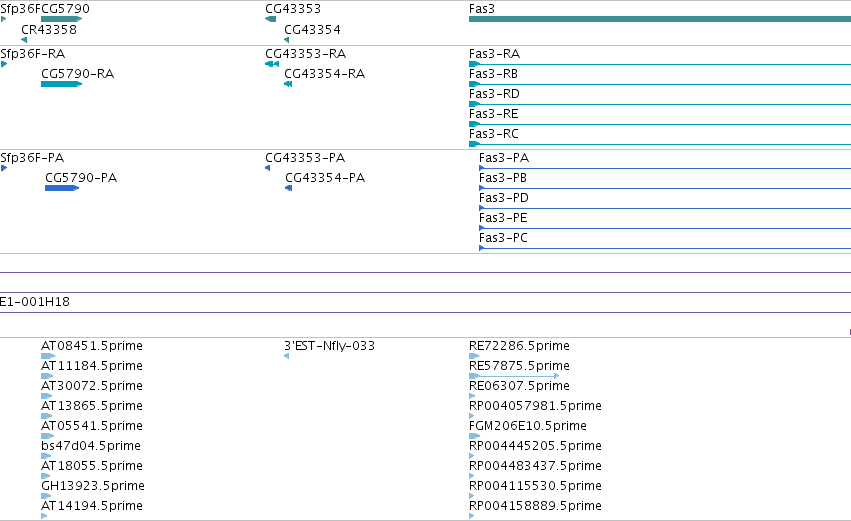851x521 pixels.
Task: Click the bs47d04.5prime EST label
Action: point(91,447)
